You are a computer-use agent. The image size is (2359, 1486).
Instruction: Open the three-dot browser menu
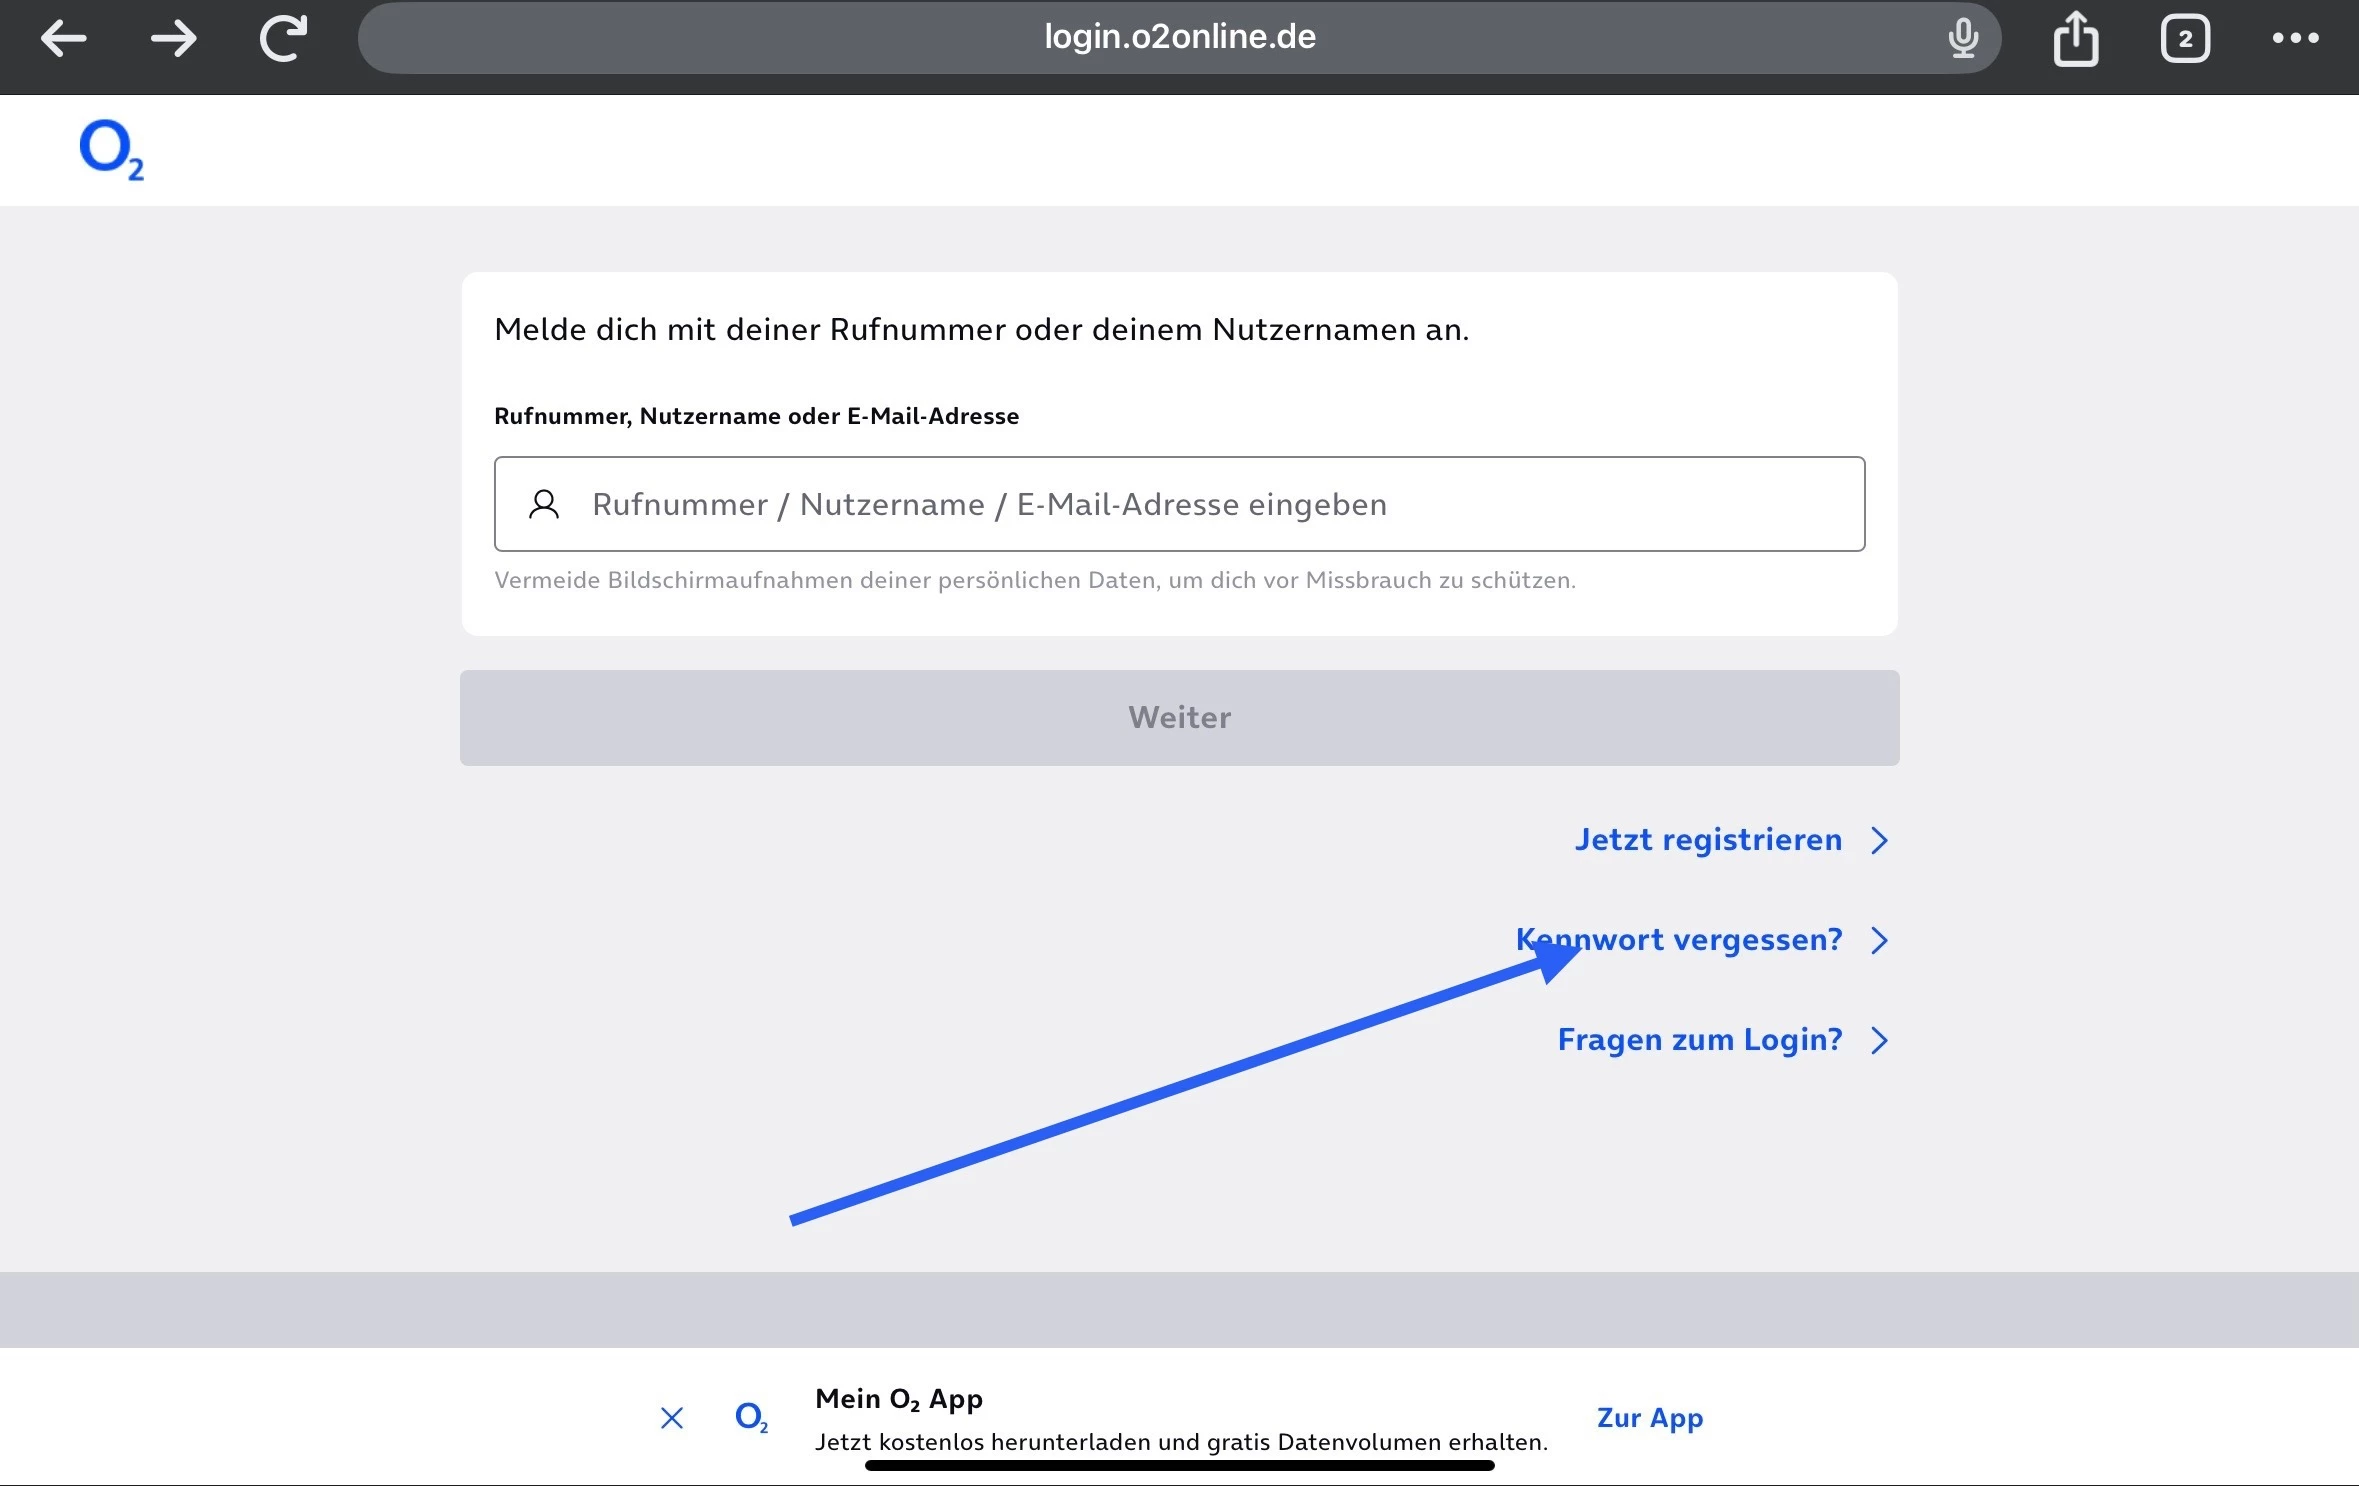[2295, 39]
